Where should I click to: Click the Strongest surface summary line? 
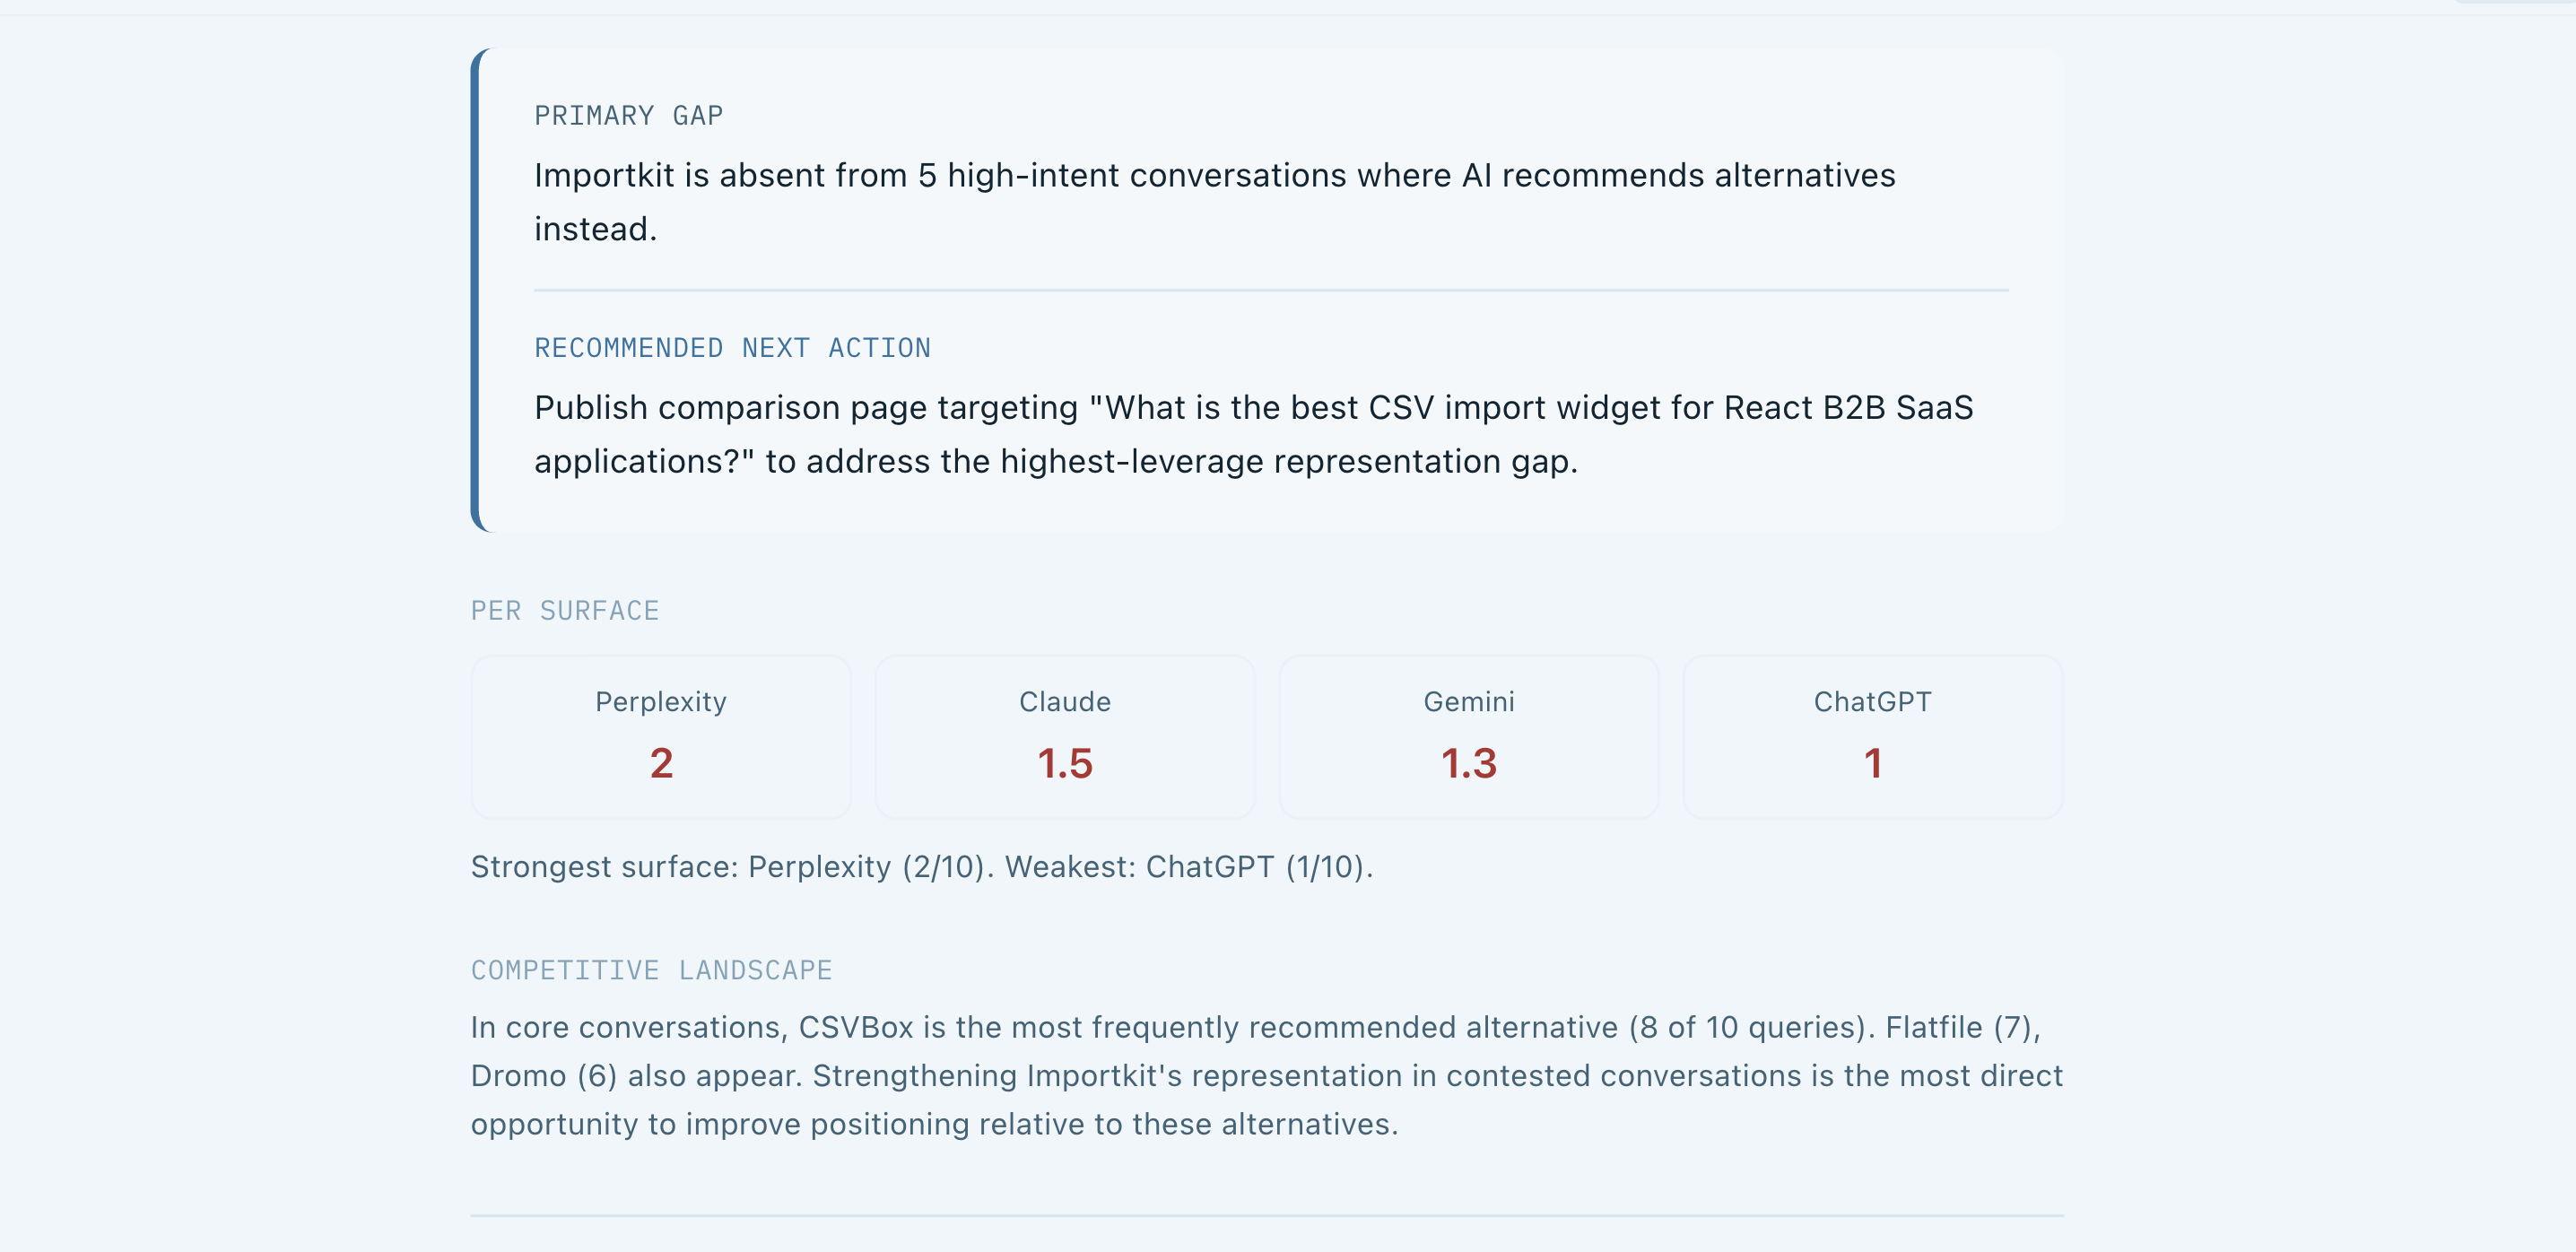(922, 867)
